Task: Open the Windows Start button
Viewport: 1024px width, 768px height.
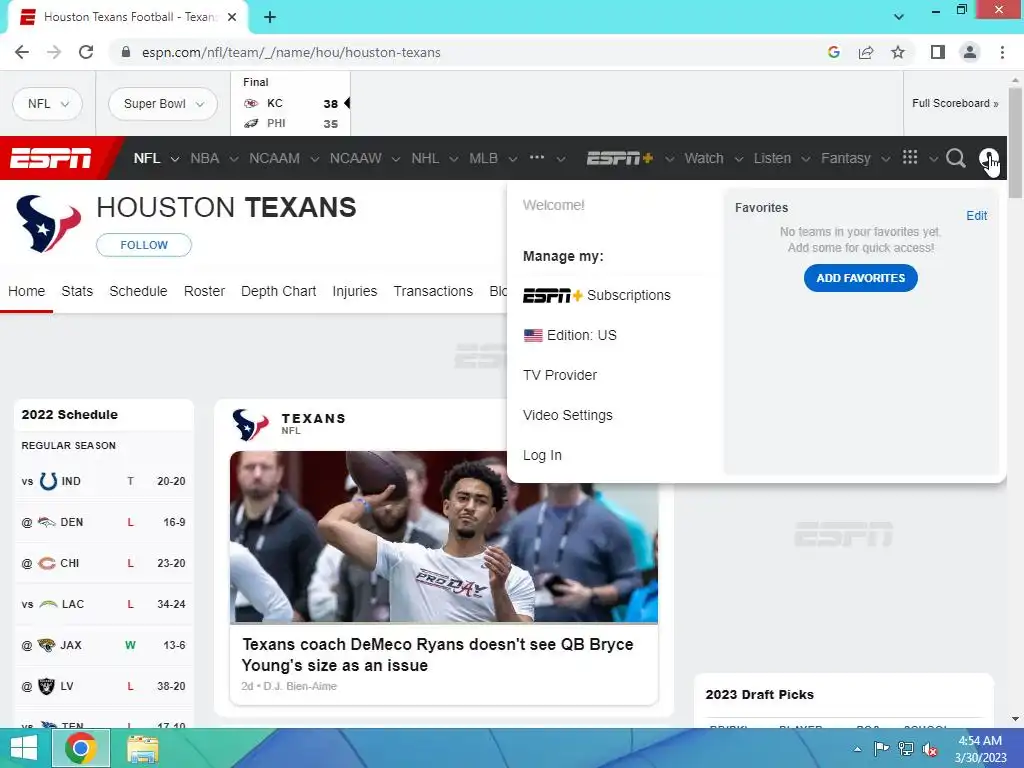Action: tap(24, 748)
